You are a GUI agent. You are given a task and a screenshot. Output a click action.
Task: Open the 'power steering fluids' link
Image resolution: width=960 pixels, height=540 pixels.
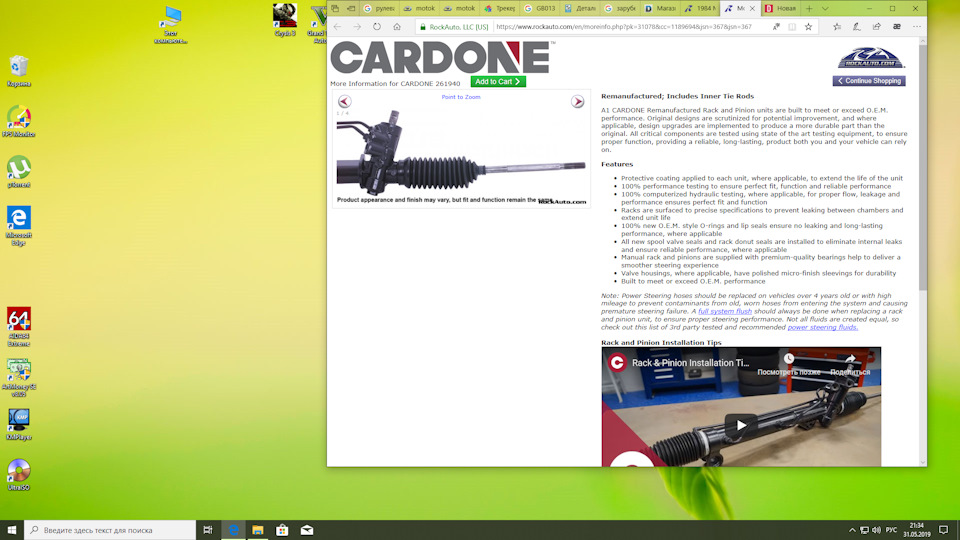pyautogui.click(x=822, y=327)
